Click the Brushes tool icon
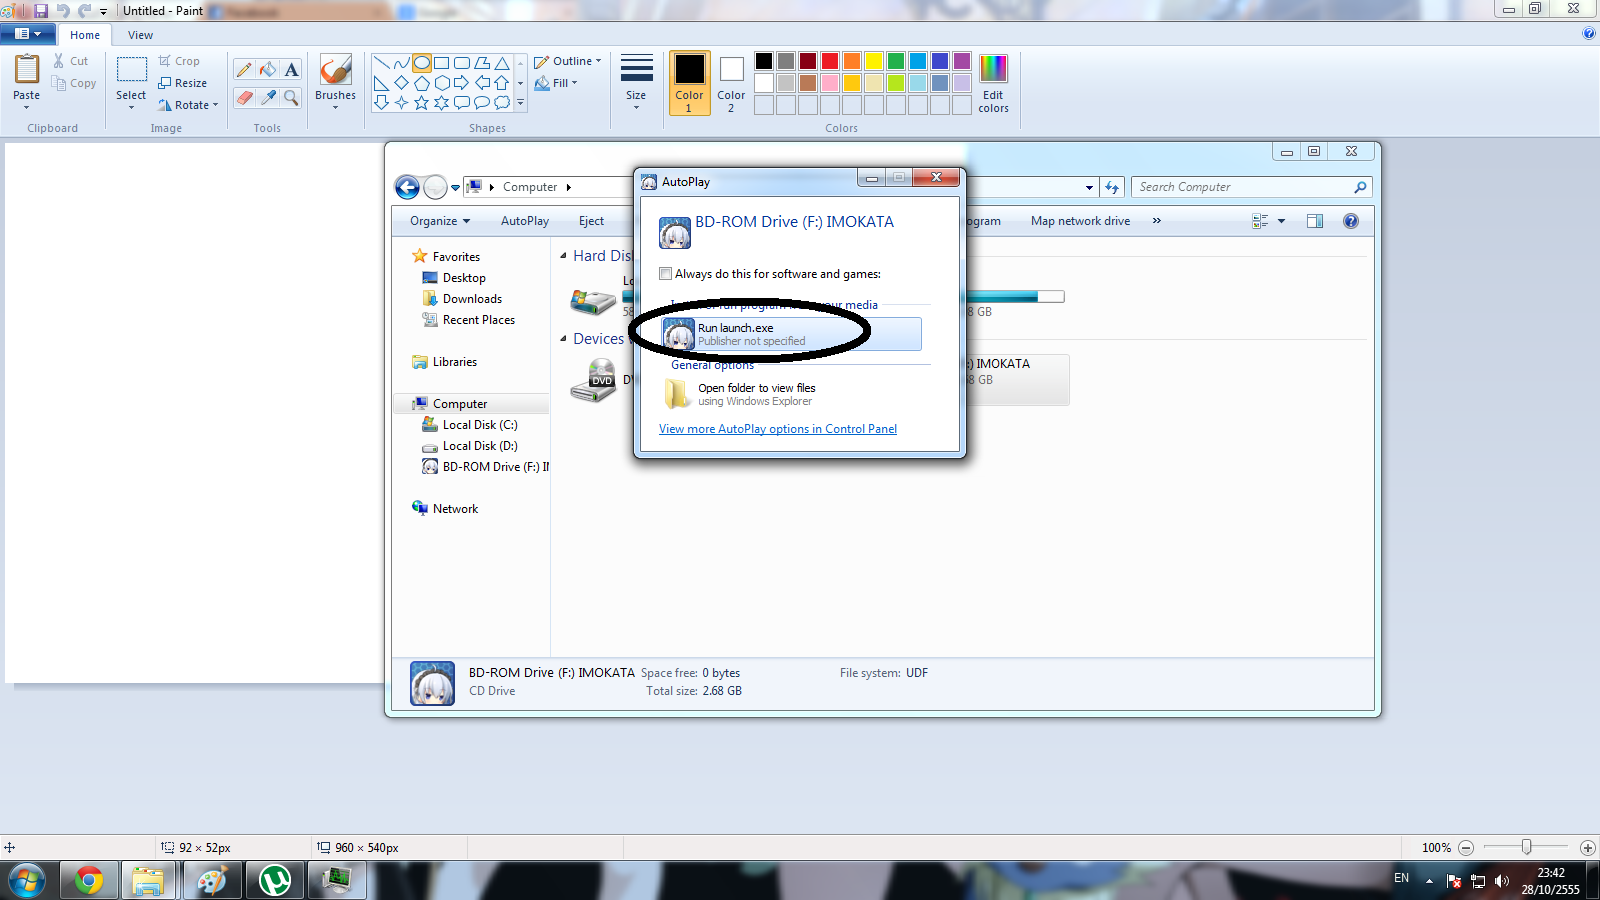Image resolution: width=1600 pixels, height=900 pixels. point(335,70)
